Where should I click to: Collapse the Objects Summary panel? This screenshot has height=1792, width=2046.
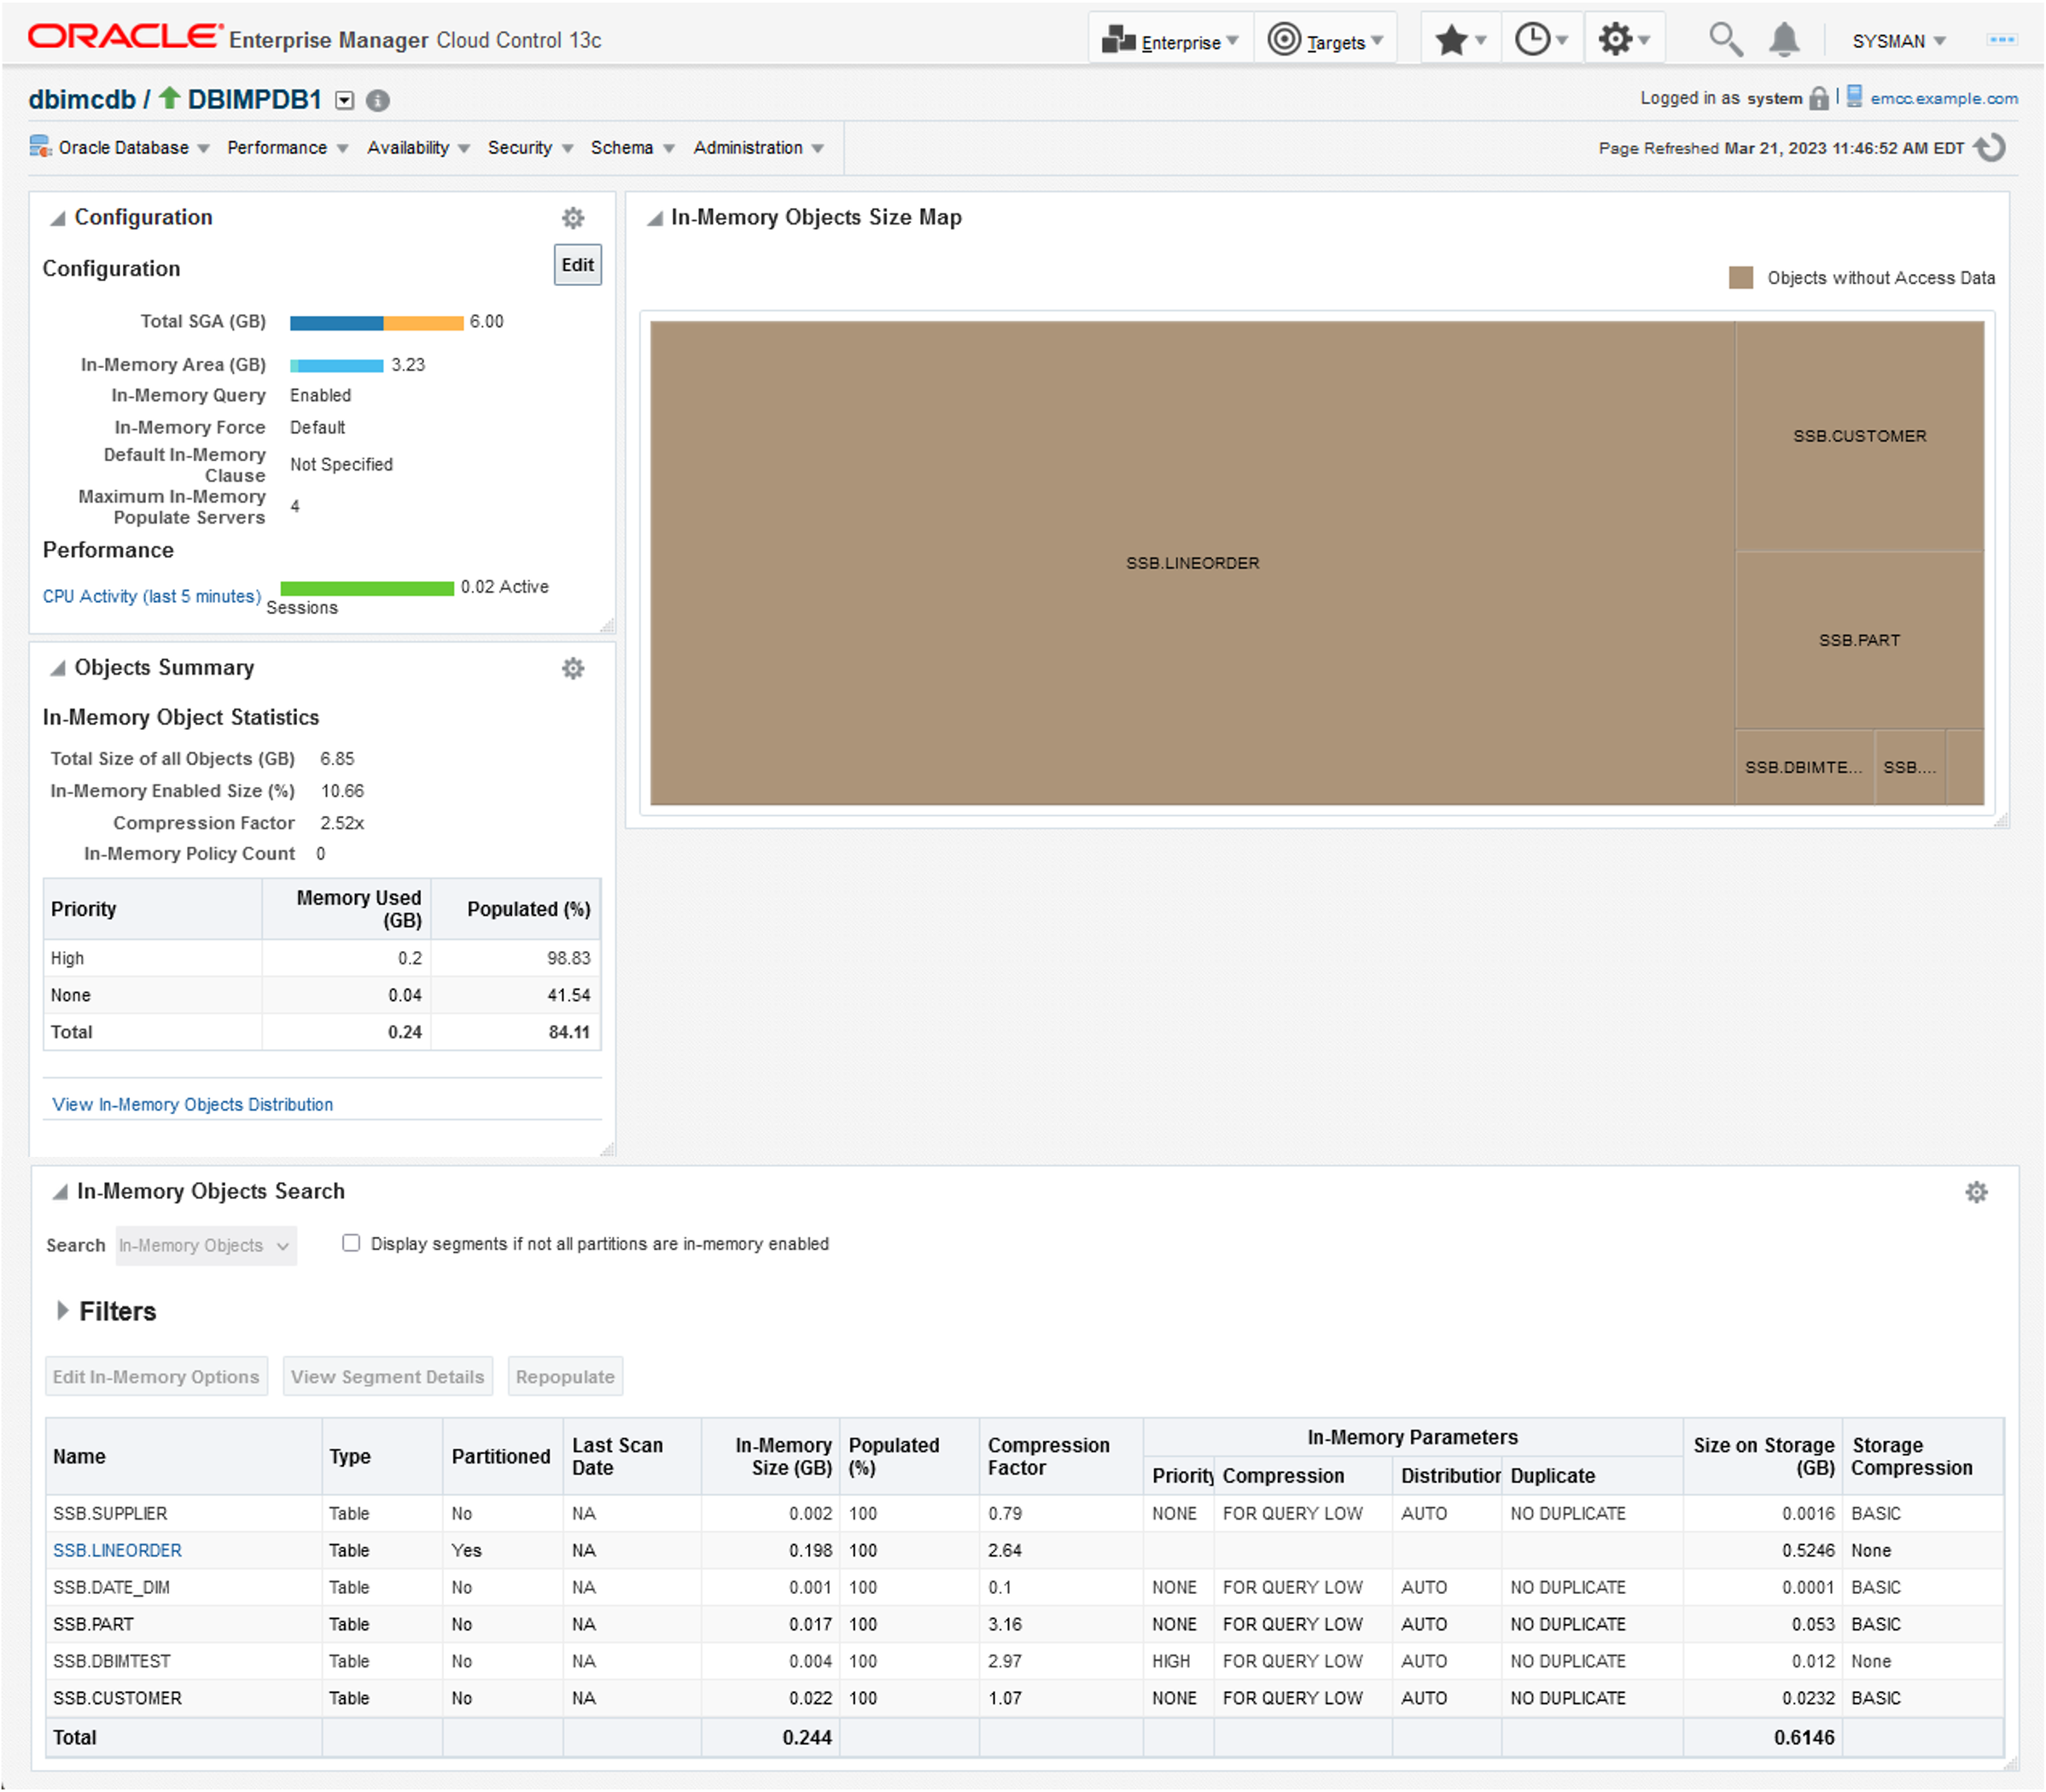[x=58, y=668]
